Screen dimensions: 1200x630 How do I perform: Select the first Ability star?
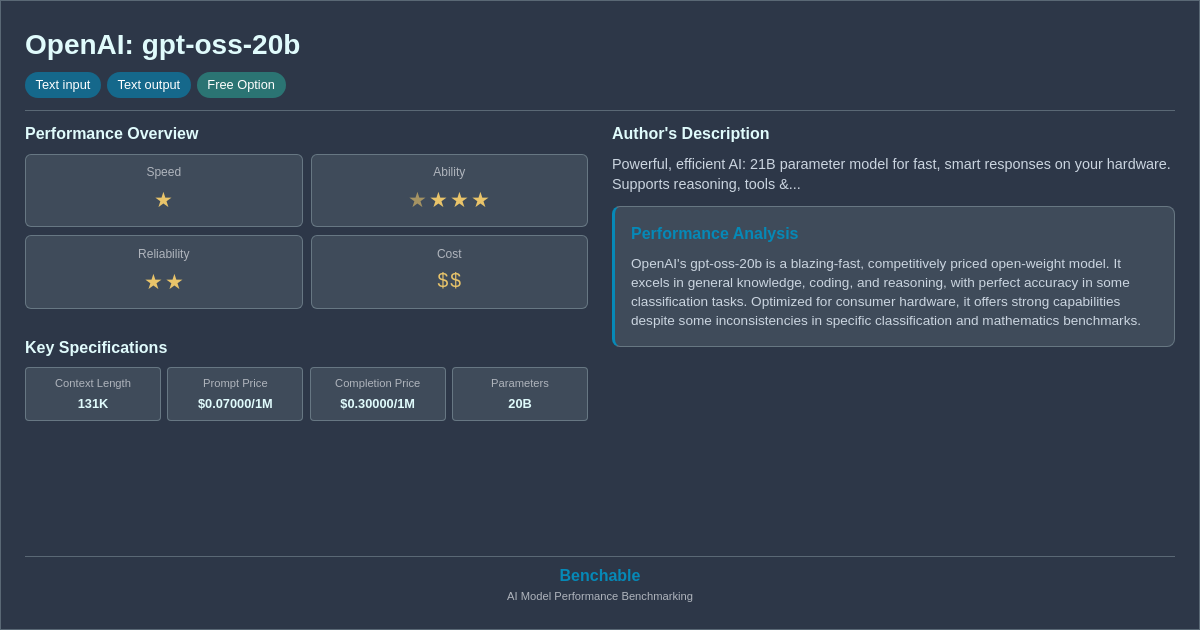tap(417, 199)
